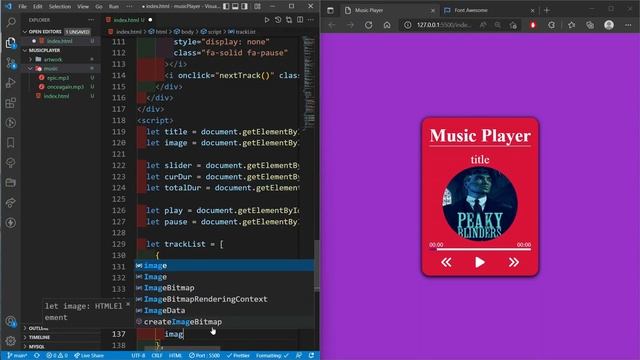
Task: Open the Selection menu
Action: (x=60, y=7)
